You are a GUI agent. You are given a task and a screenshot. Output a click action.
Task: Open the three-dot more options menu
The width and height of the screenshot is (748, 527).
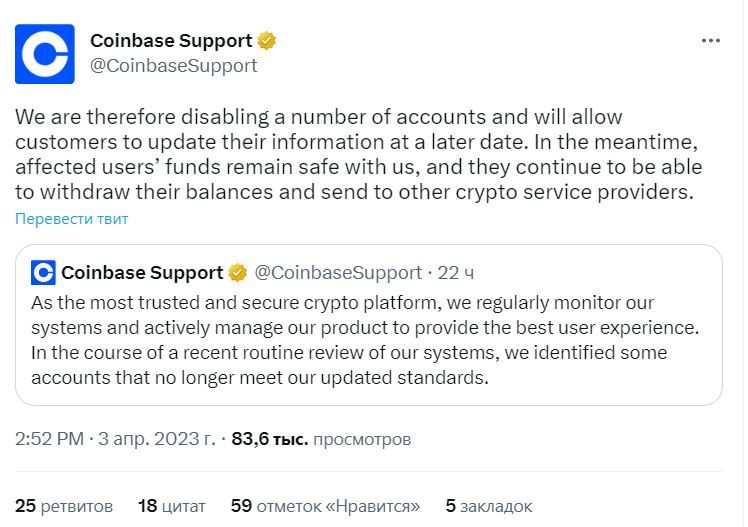tap(710, 41)
